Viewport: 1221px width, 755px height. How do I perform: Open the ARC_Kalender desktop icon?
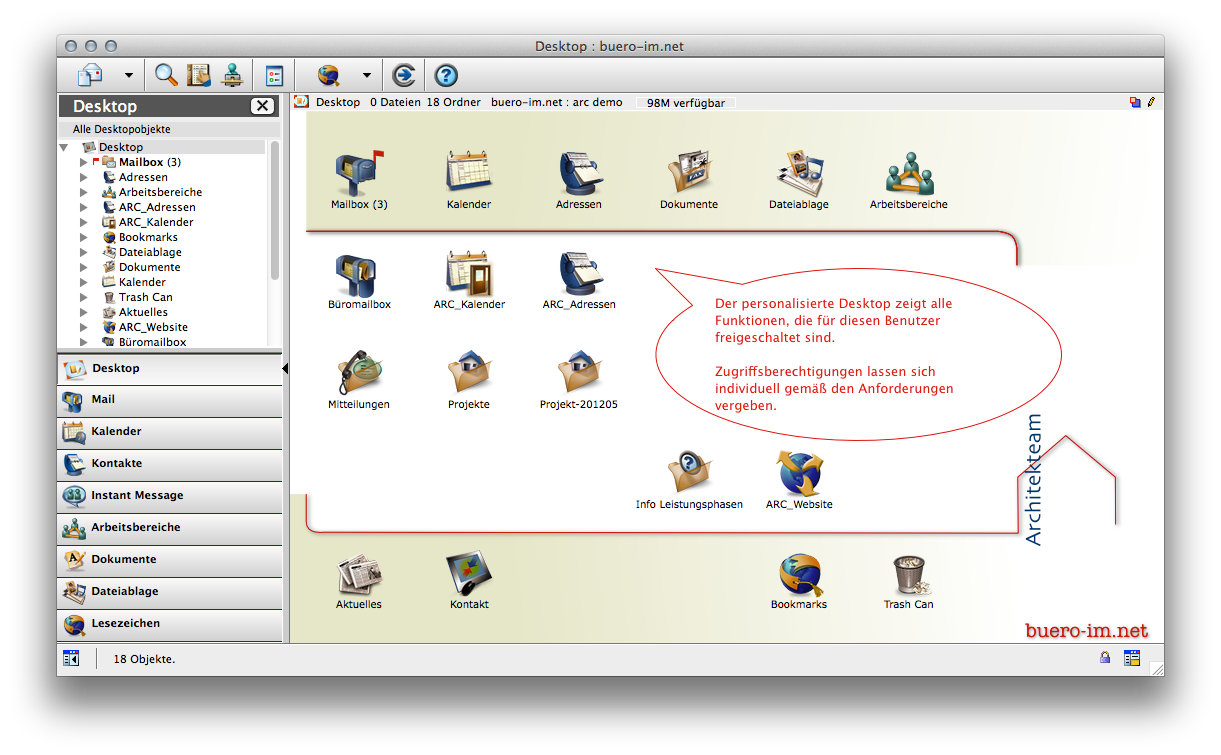pos(469,273)
